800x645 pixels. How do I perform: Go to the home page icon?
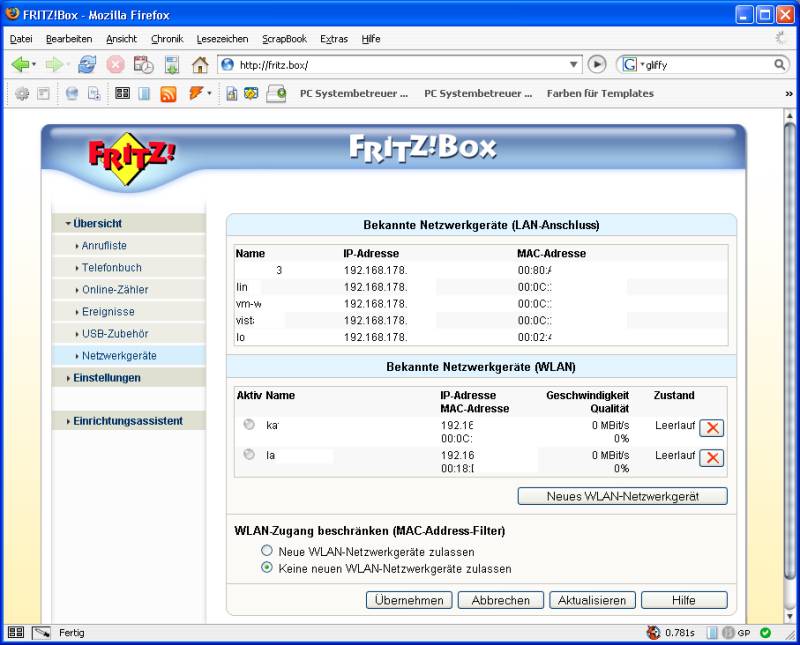[200, 65]
